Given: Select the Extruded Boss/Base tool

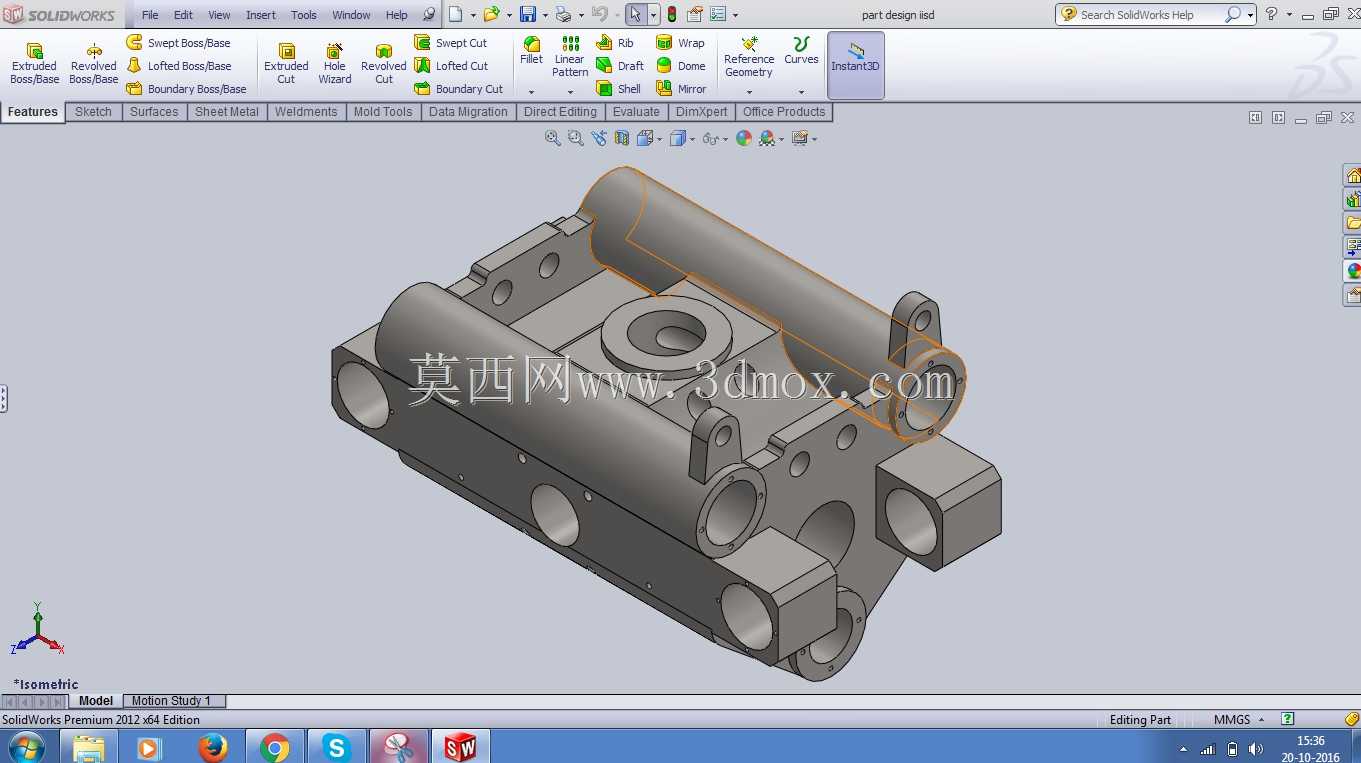Looking at the screenshot, I should pyautogui.click(x=35, y=64).
